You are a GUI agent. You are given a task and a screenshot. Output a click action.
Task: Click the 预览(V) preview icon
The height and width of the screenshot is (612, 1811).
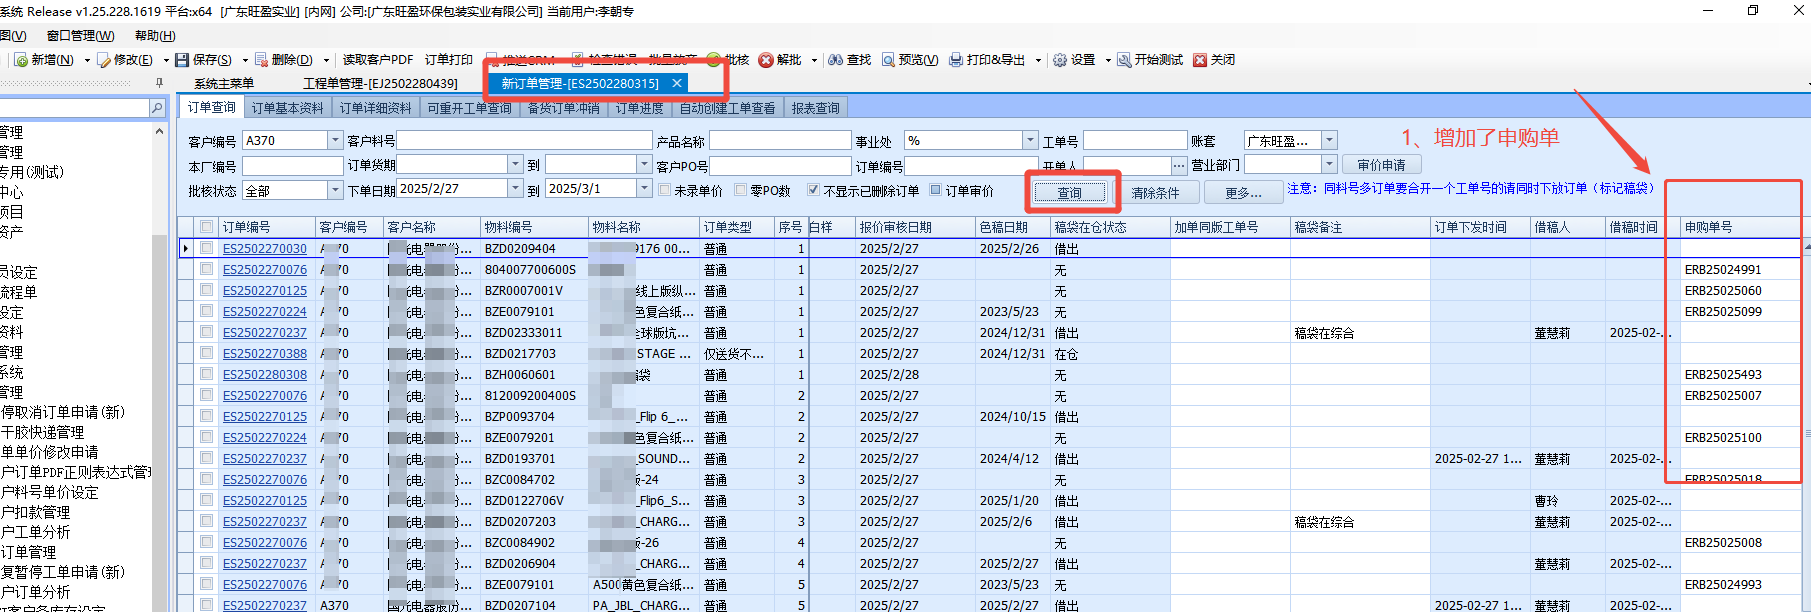click(888, 60)
